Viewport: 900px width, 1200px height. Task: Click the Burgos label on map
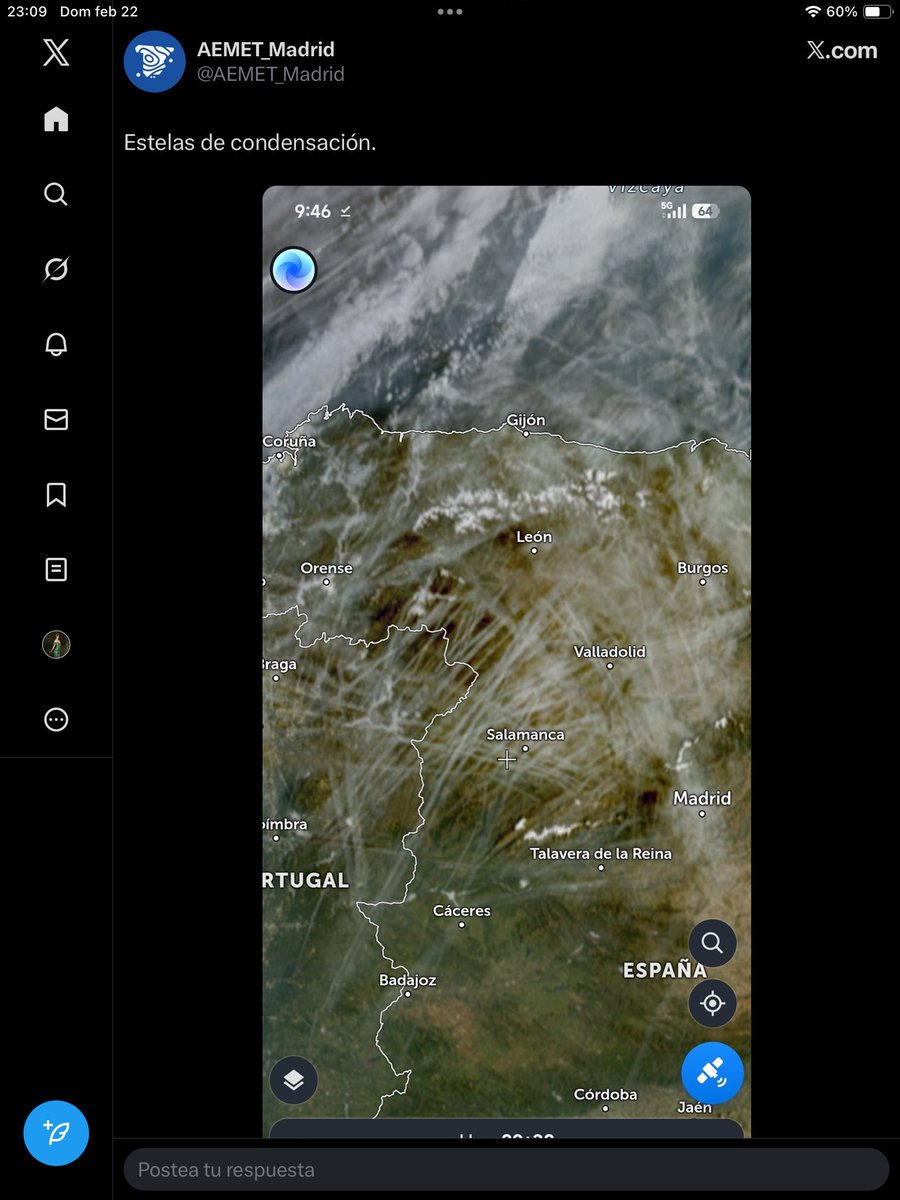703,567
